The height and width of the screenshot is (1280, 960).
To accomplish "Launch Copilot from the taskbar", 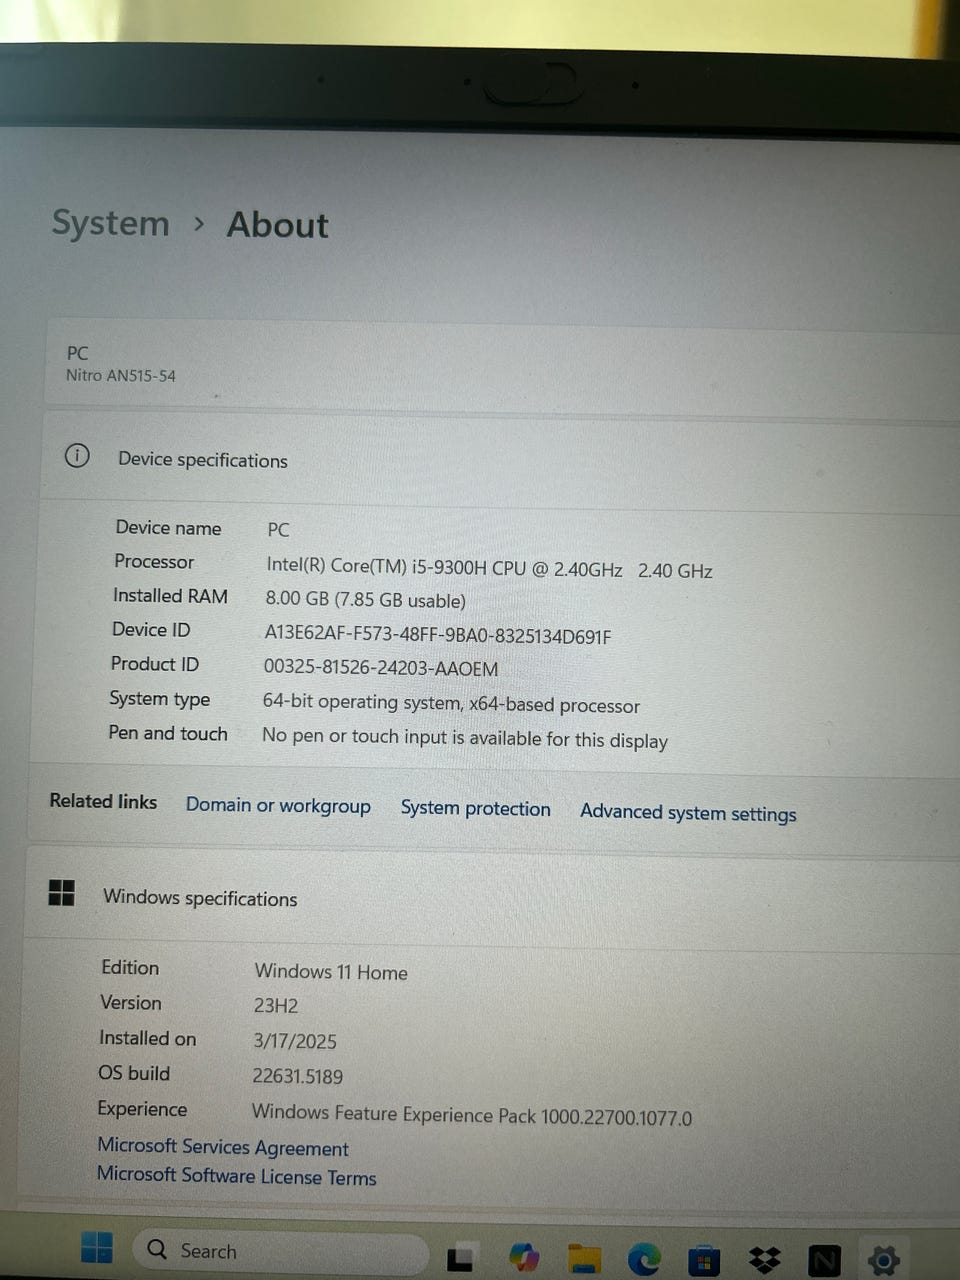I will pyautogui.click(x=524, y=1258).
